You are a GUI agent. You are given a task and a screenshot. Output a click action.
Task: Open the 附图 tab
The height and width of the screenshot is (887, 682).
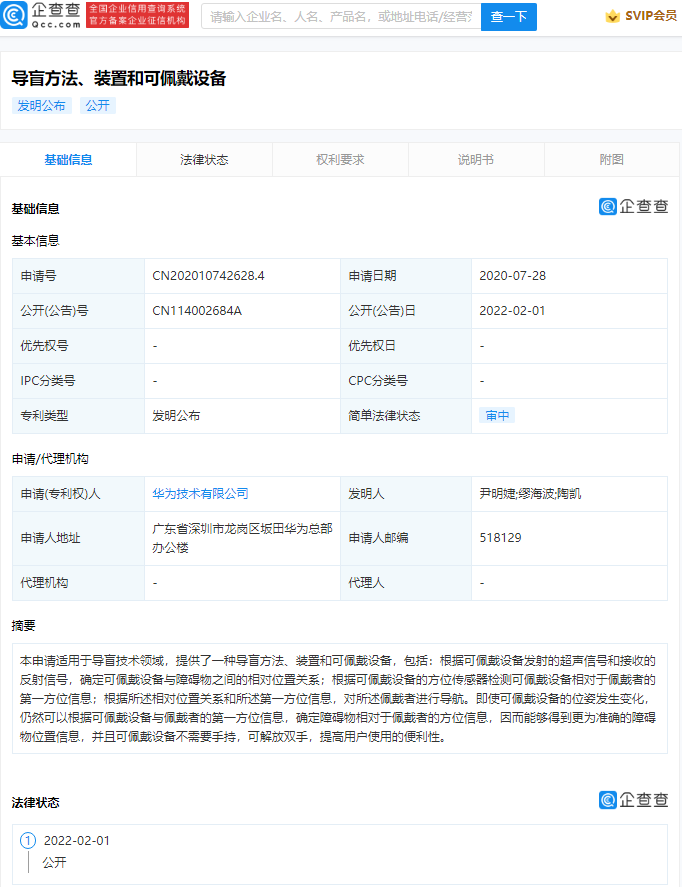coord(612,160)
